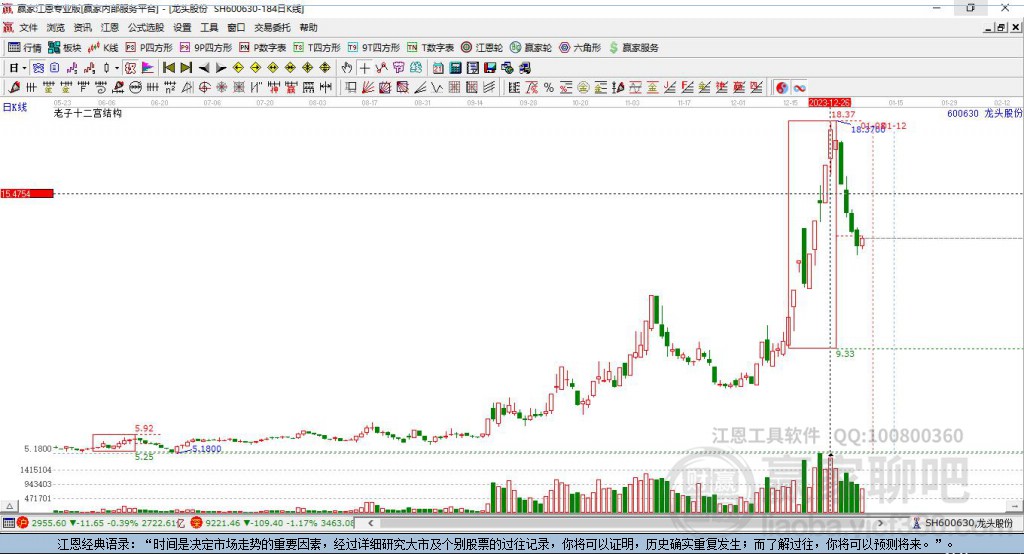Image resolution: width=1024 pixels, height=554 pixels.
Task: Open the 六角形 hexagon tool
Action: (x=580, y=48)
